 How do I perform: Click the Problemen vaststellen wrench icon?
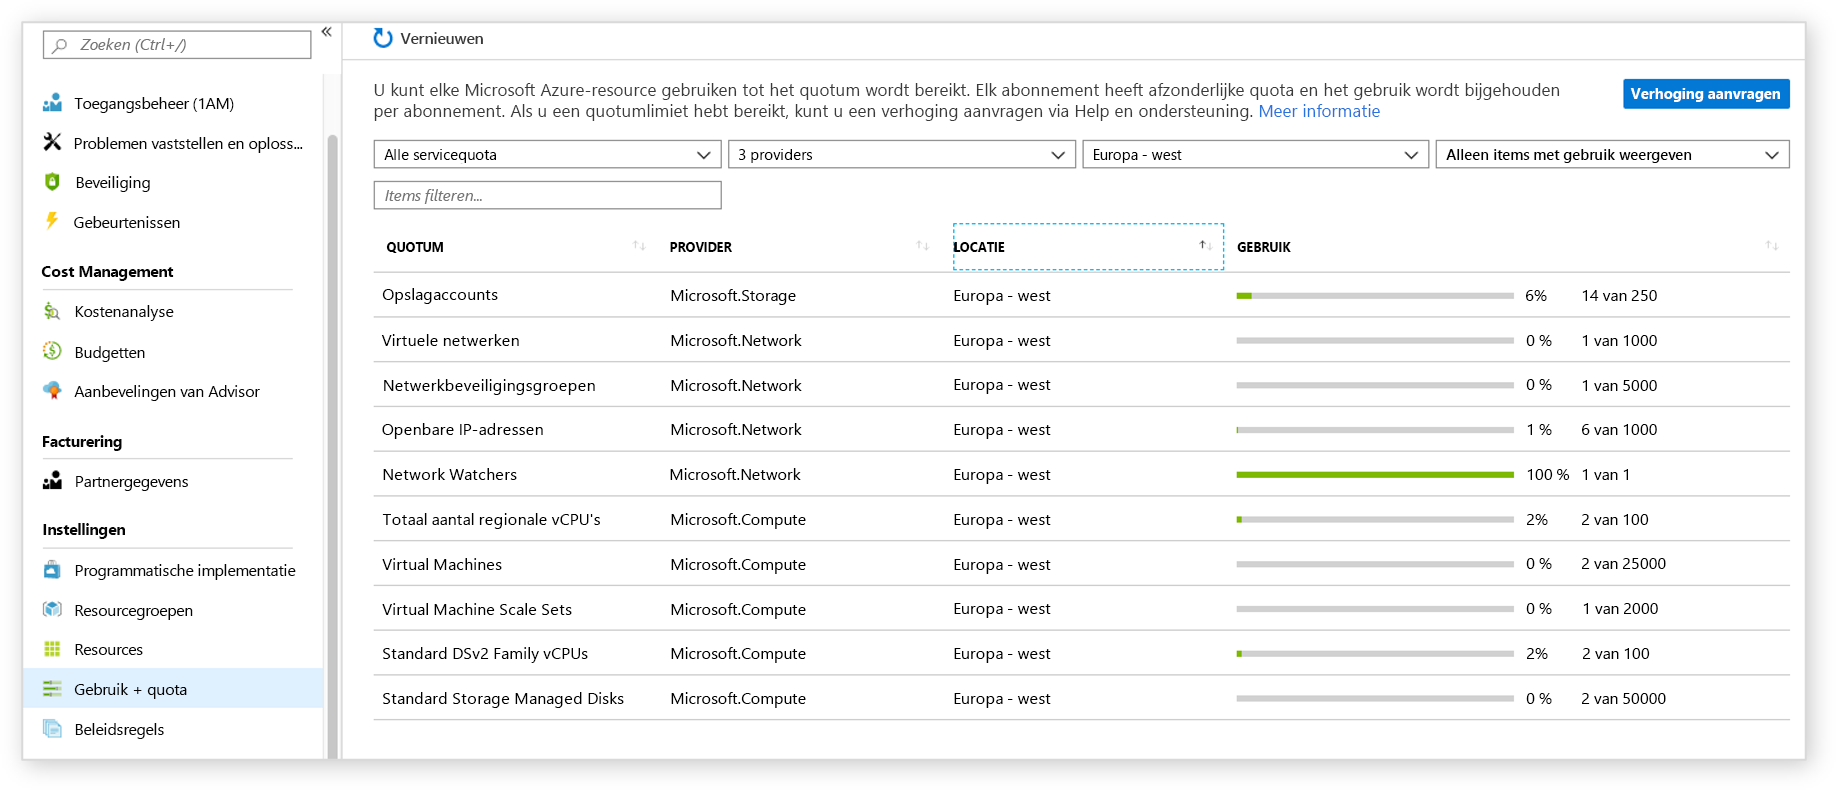52,142
